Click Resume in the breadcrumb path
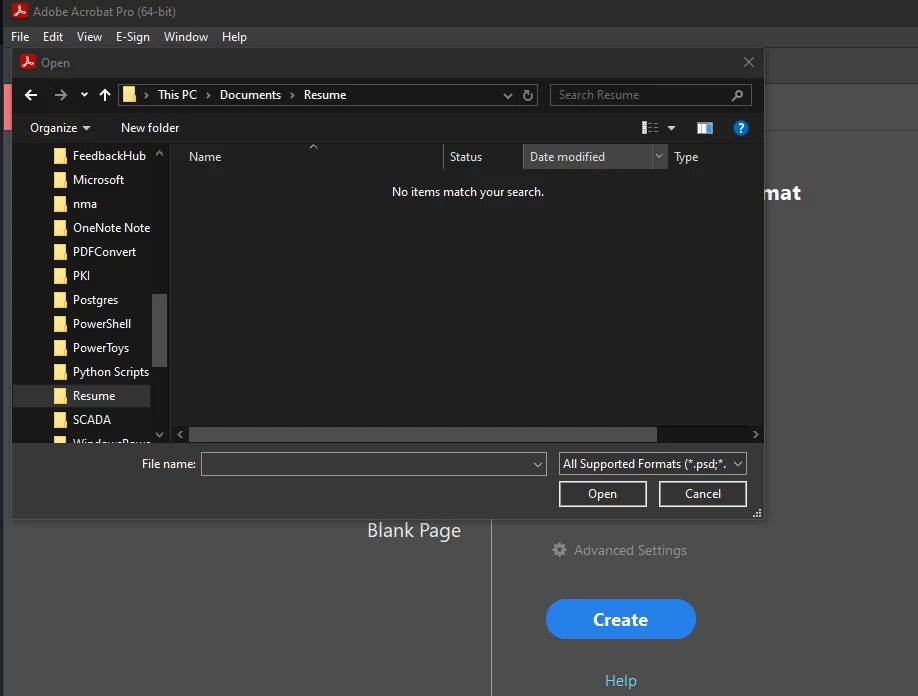The image size is (918, 696). pos(325,95)
